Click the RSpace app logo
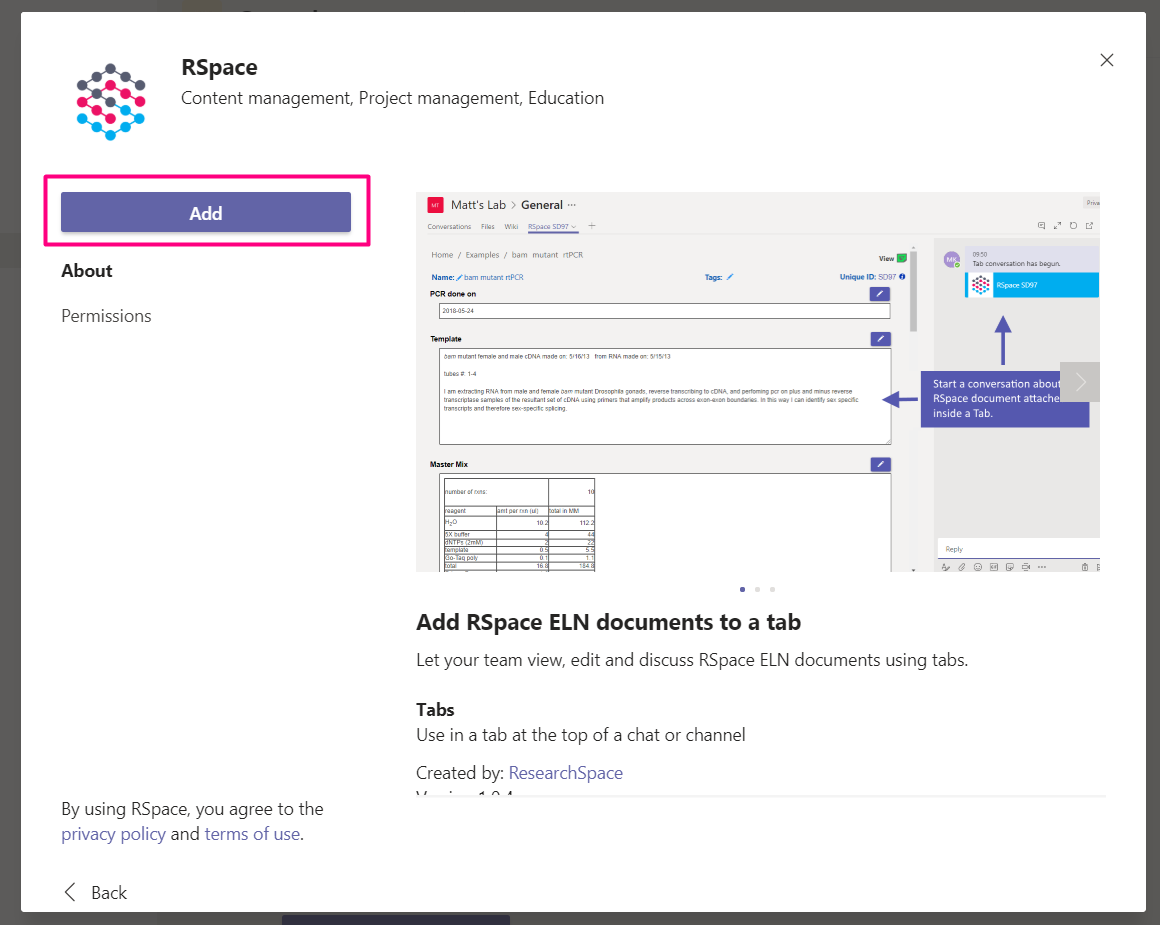Image resolution: width=1160 pixels, height=925 pixels. (111, 101)
